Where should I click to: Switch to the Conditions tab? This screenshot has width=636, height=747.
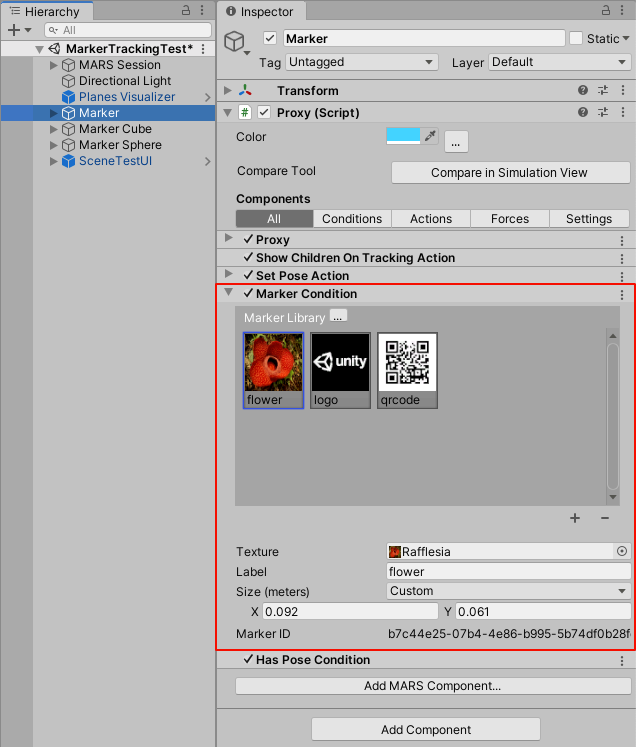pos(352,219)
